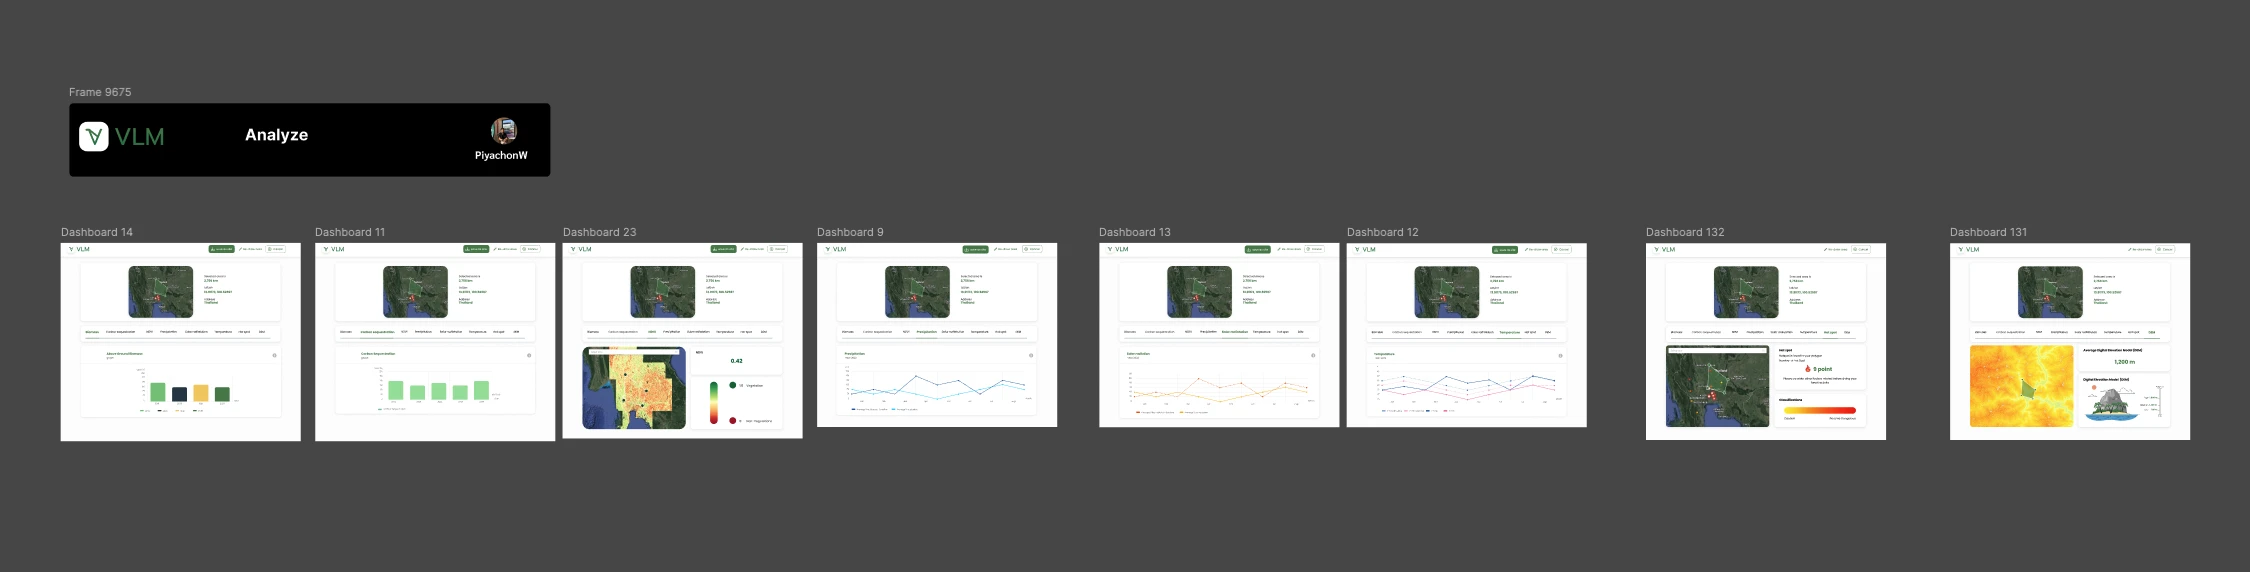Click the Cancel button in Dashboard 131
The height and width of the screenshot is (572, 2250).
click(2165, 249)
